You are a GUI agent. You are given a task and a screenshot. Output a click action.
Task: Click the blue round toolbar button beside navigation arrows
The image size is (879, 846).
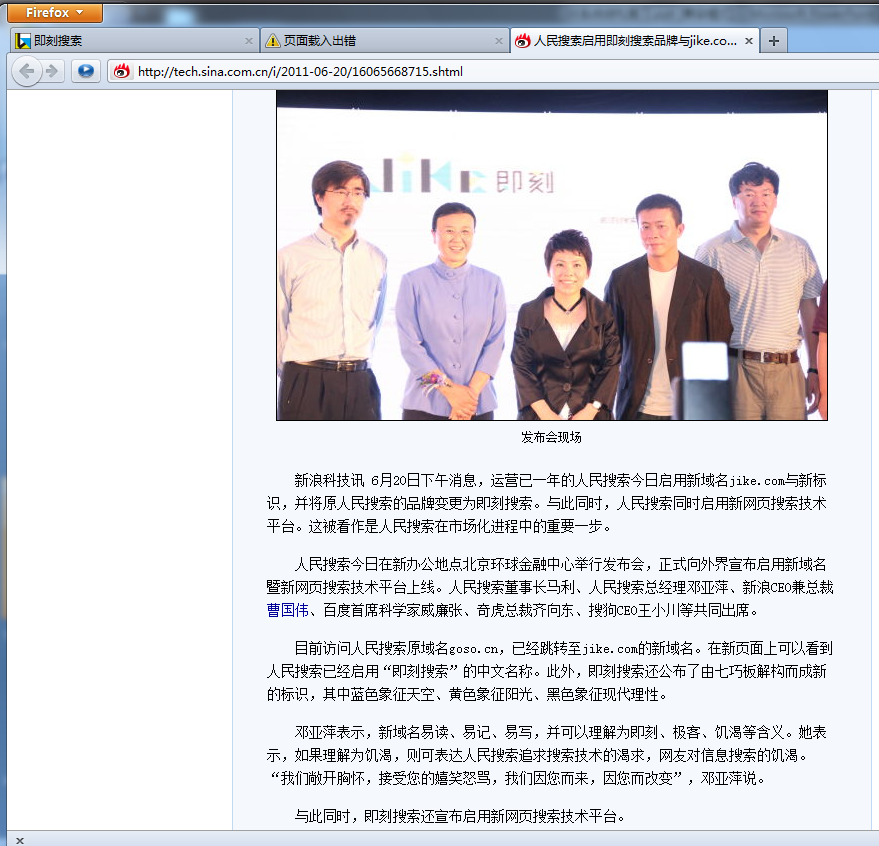[86, 71]
